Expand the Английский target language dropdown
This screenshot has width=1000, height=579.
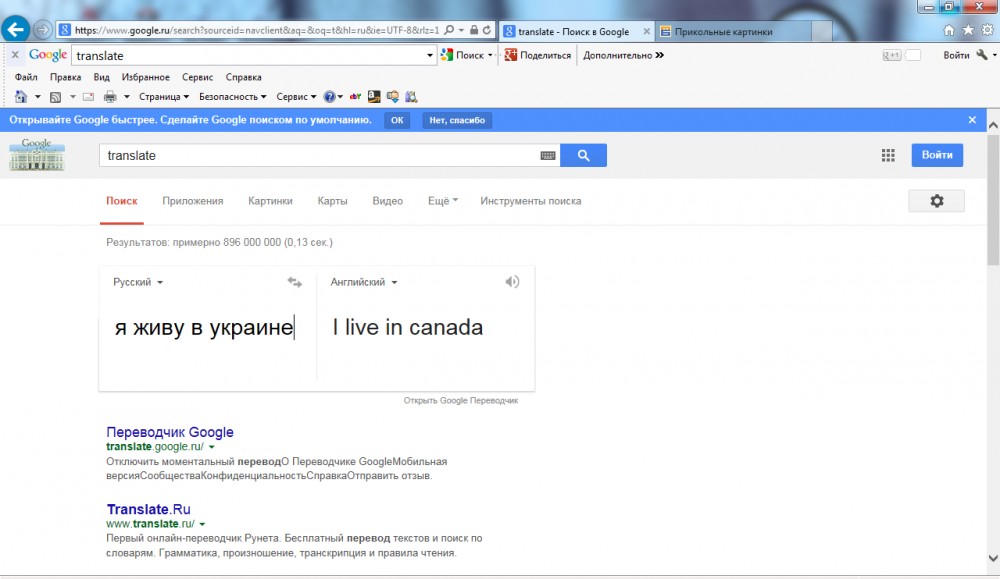[x=364, y=283]
